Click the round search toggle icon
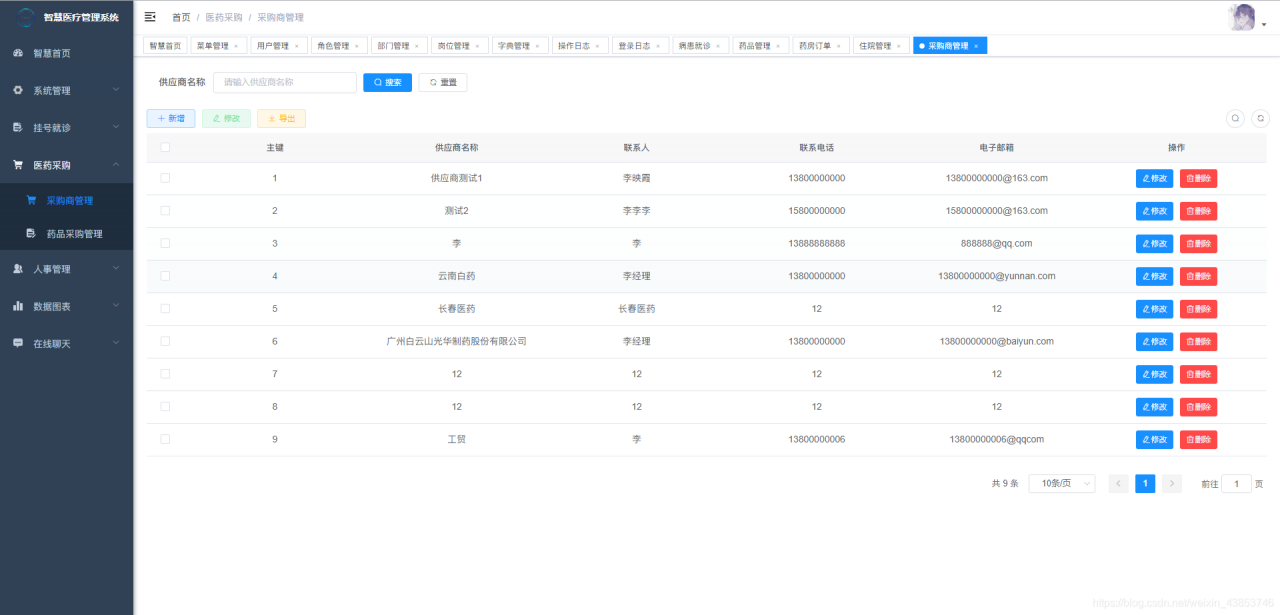This screenshot has height=615, width=1280. coord(1236,118)
